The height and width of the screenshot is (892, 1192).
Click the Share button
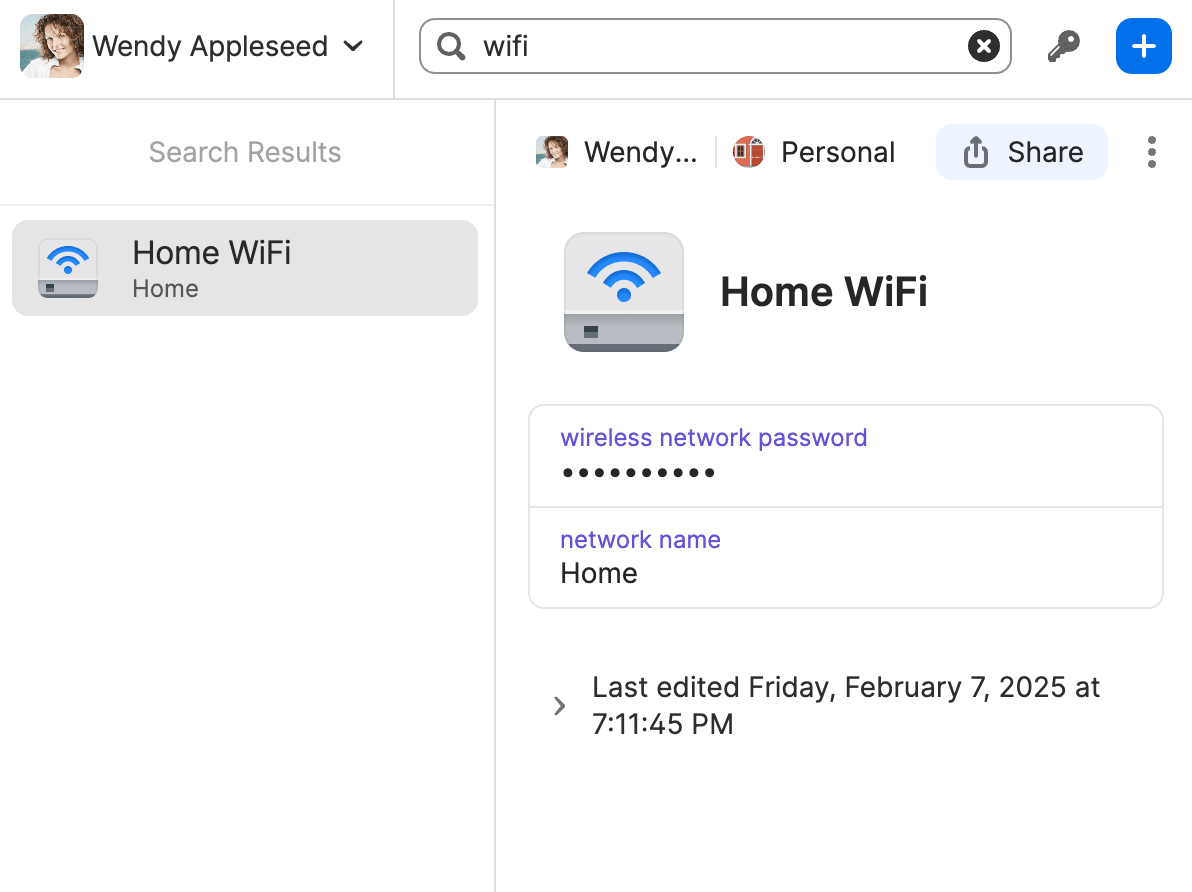point(1021,152)
